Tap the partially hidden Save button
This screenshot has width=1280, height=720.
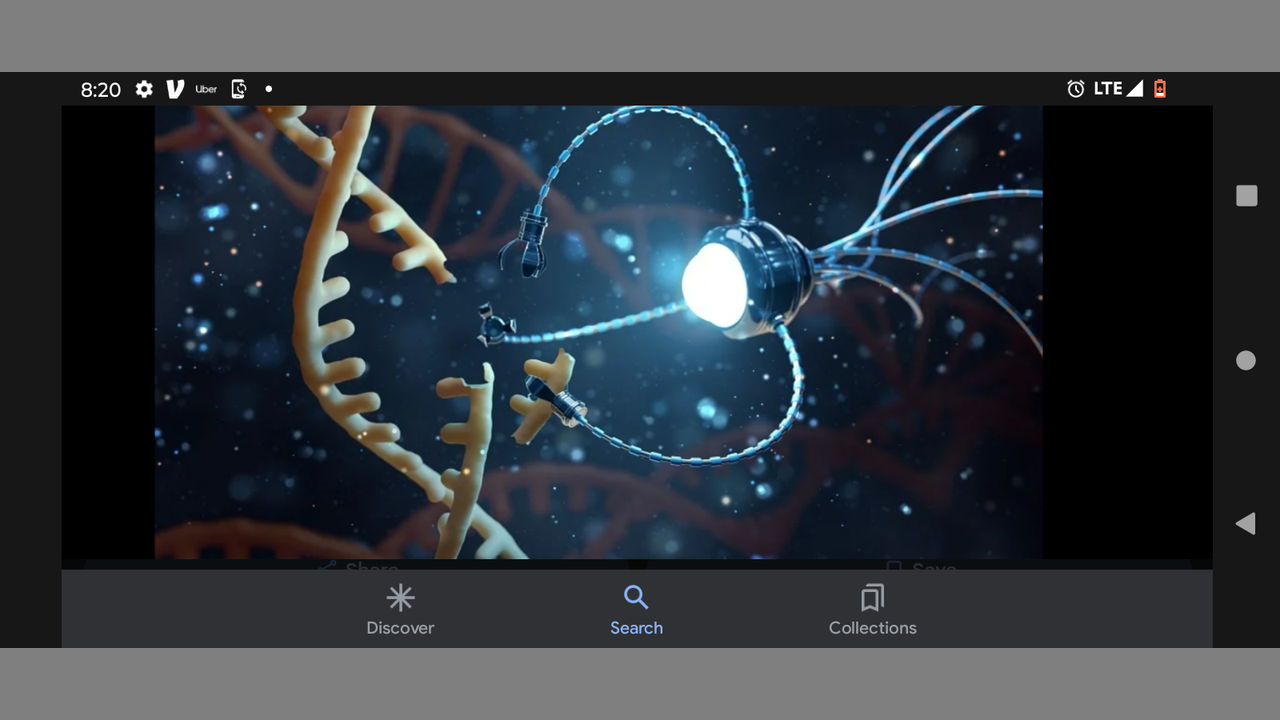click(922, 566)
